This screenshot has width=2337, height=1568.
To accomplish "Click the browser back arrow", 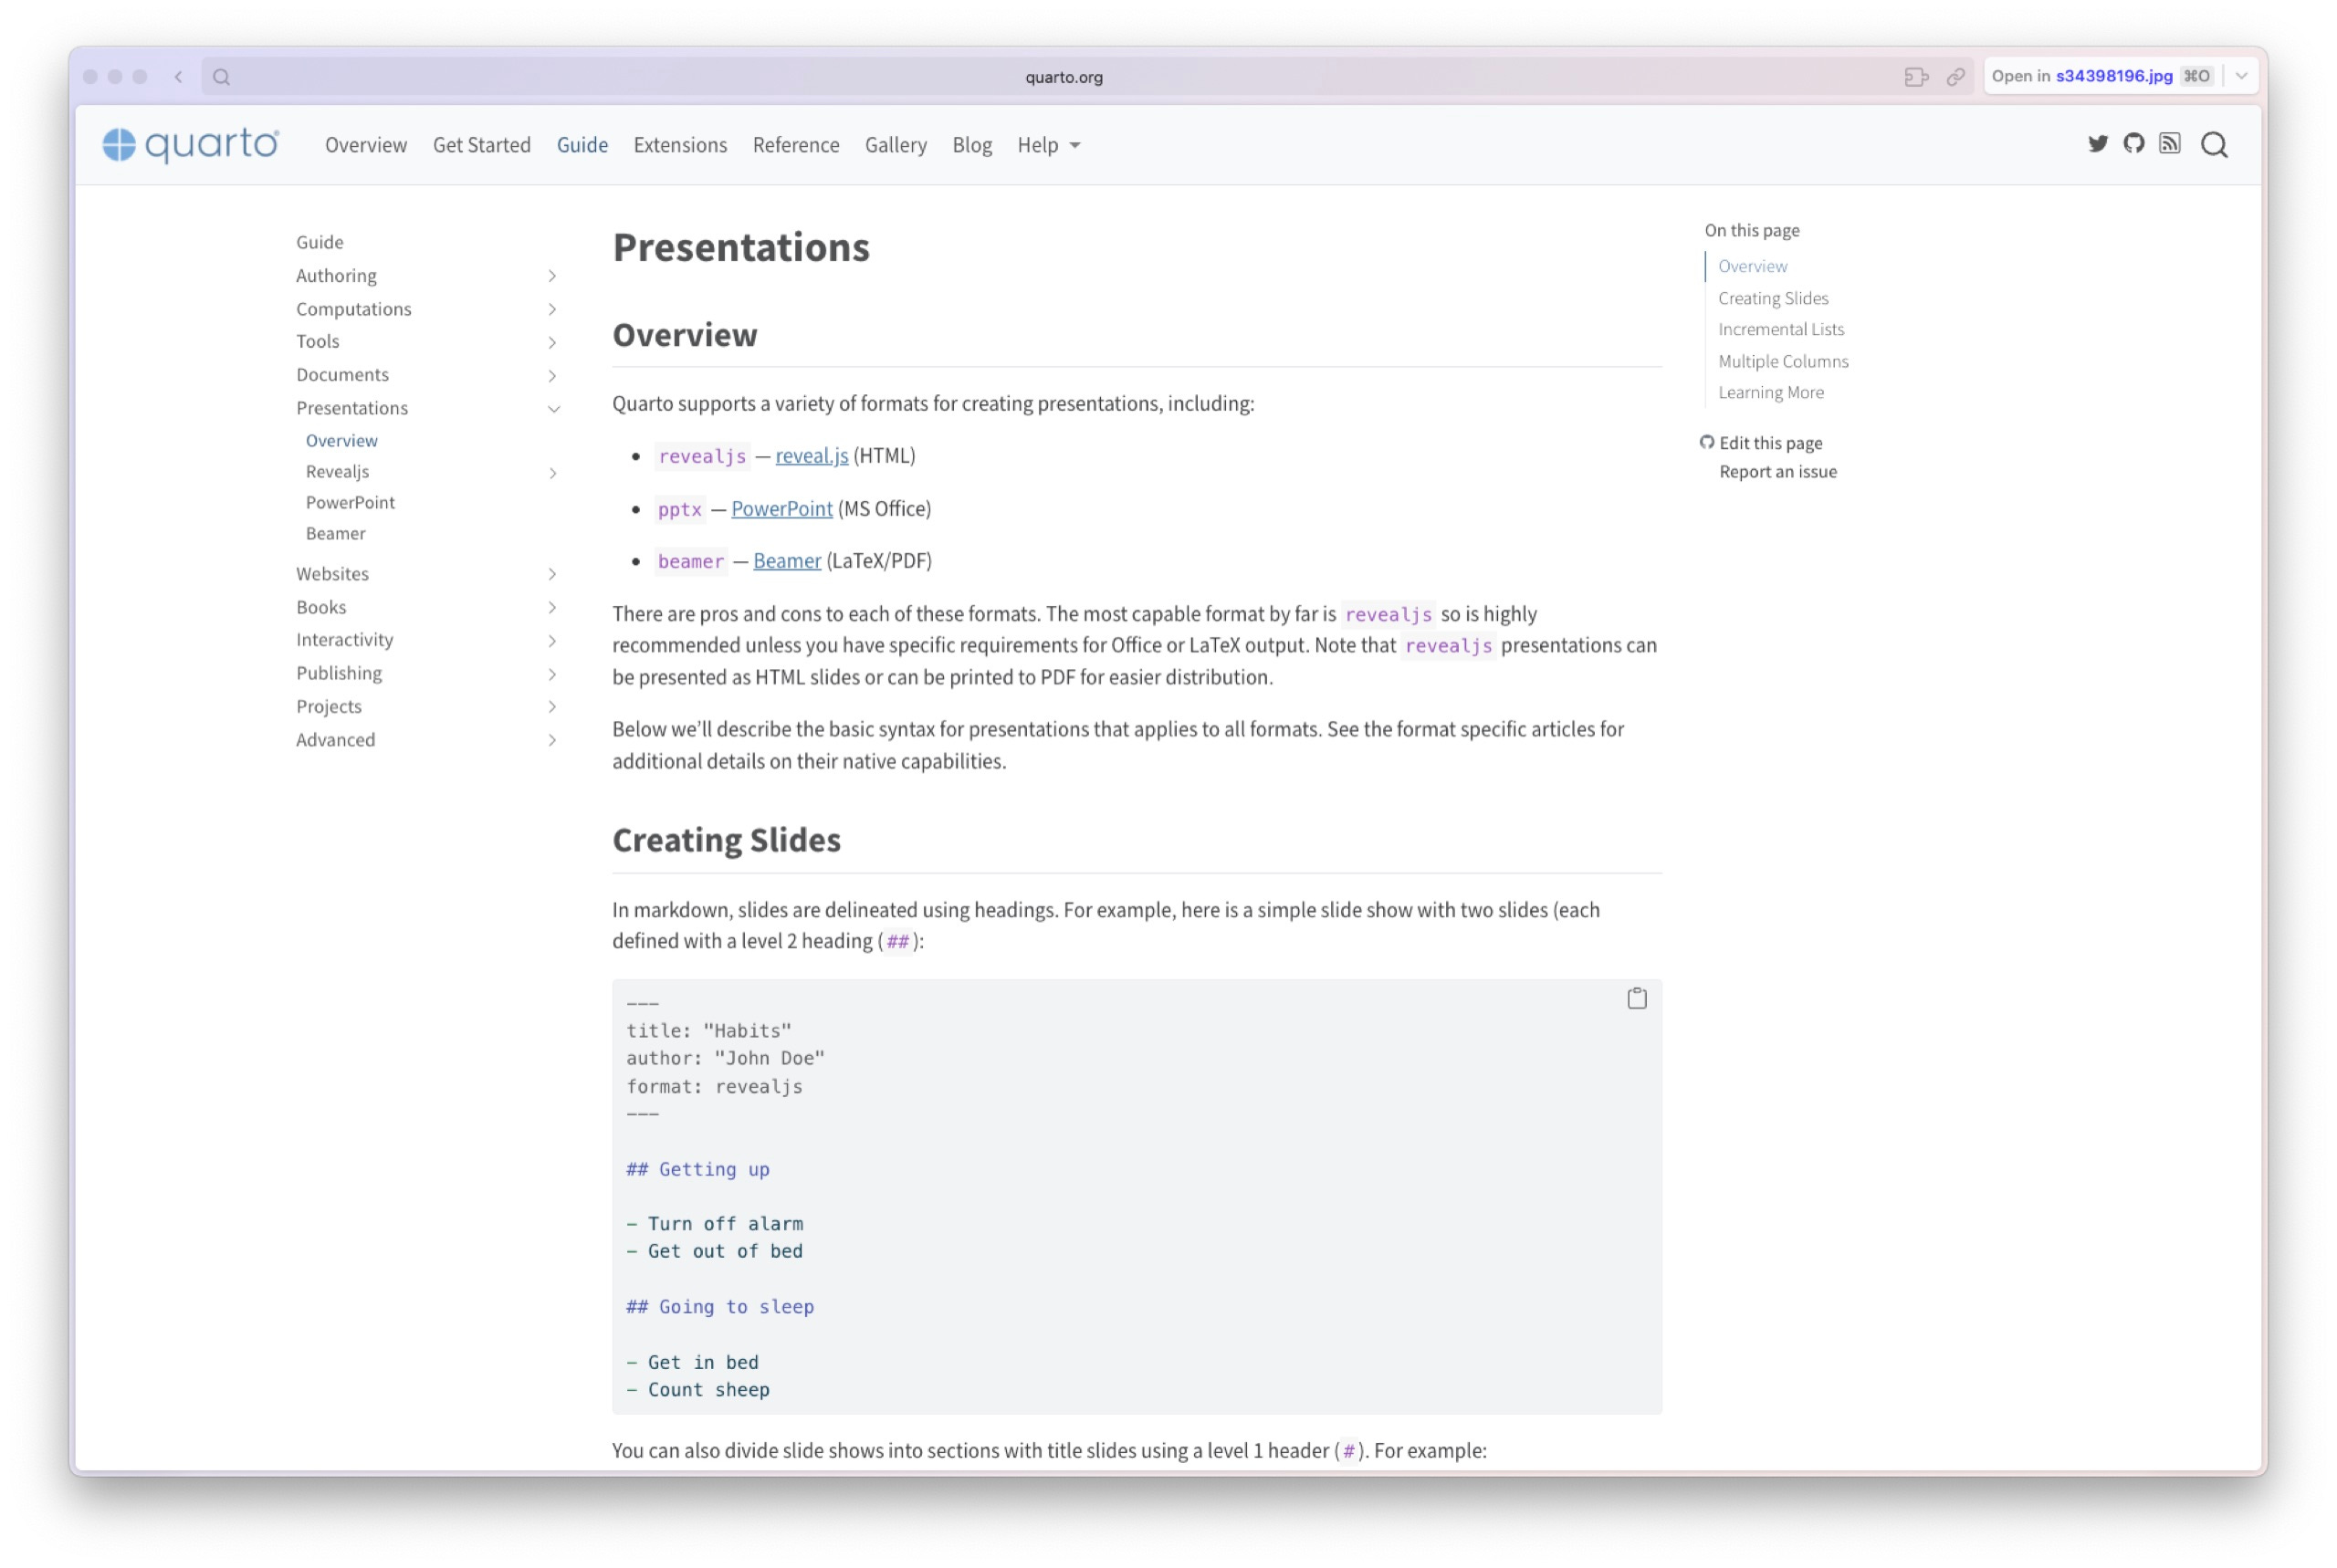I will pyautogui.click(x=179, y=77).
